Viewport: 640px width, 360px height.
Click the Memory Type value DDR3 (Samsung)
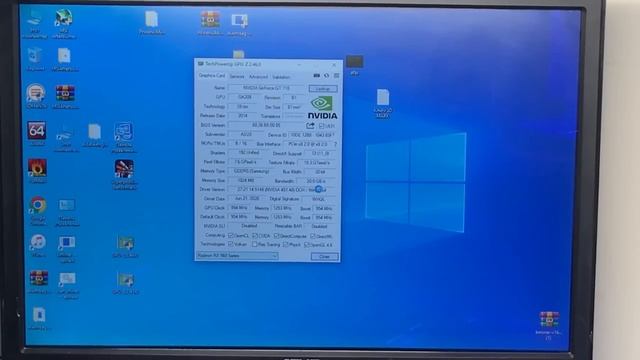(251, 171)
